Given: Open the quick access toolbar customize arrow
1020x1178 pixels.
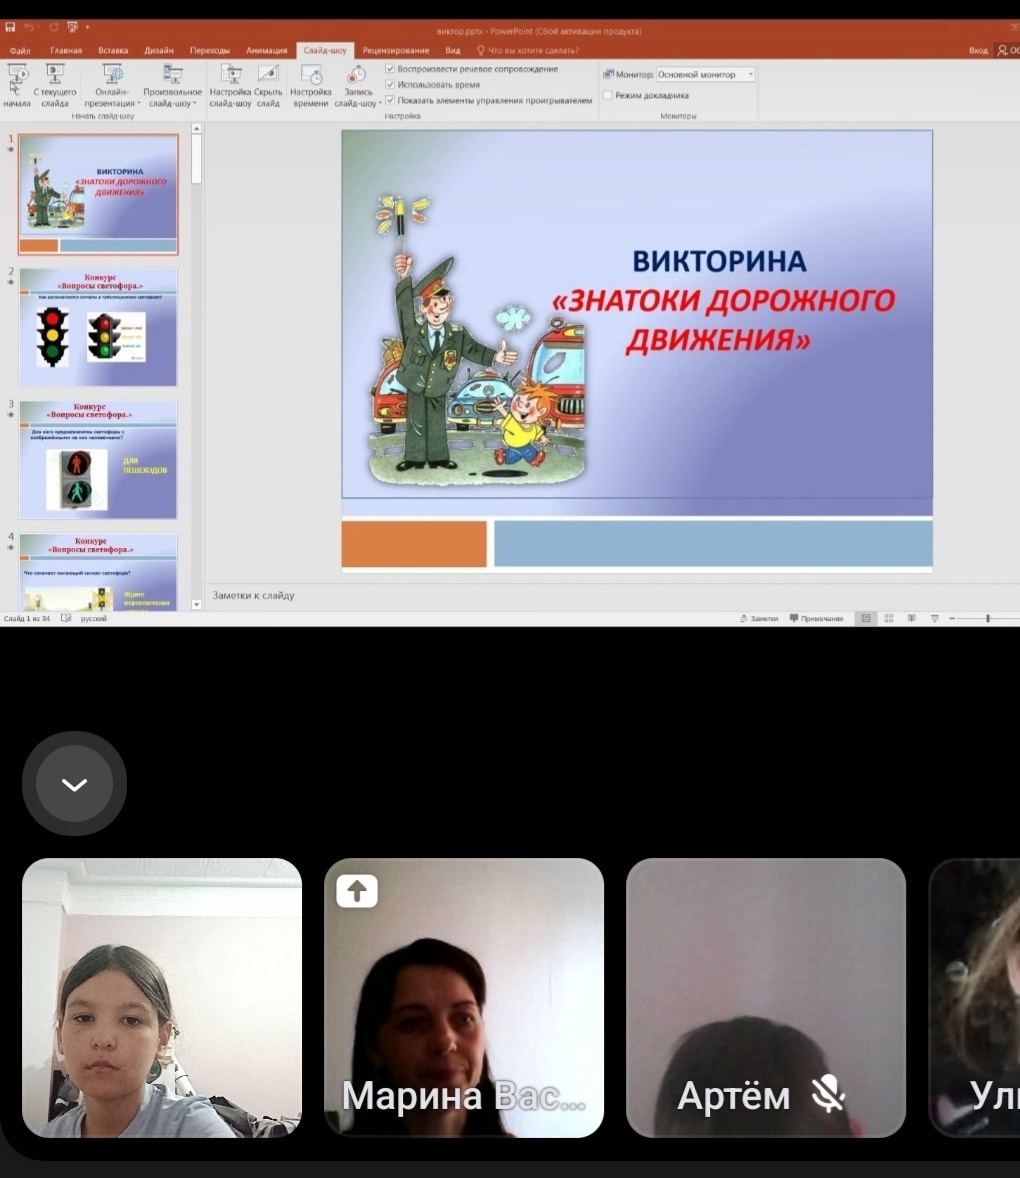Looking at the screenshot, I should click(x=87, y=27).
